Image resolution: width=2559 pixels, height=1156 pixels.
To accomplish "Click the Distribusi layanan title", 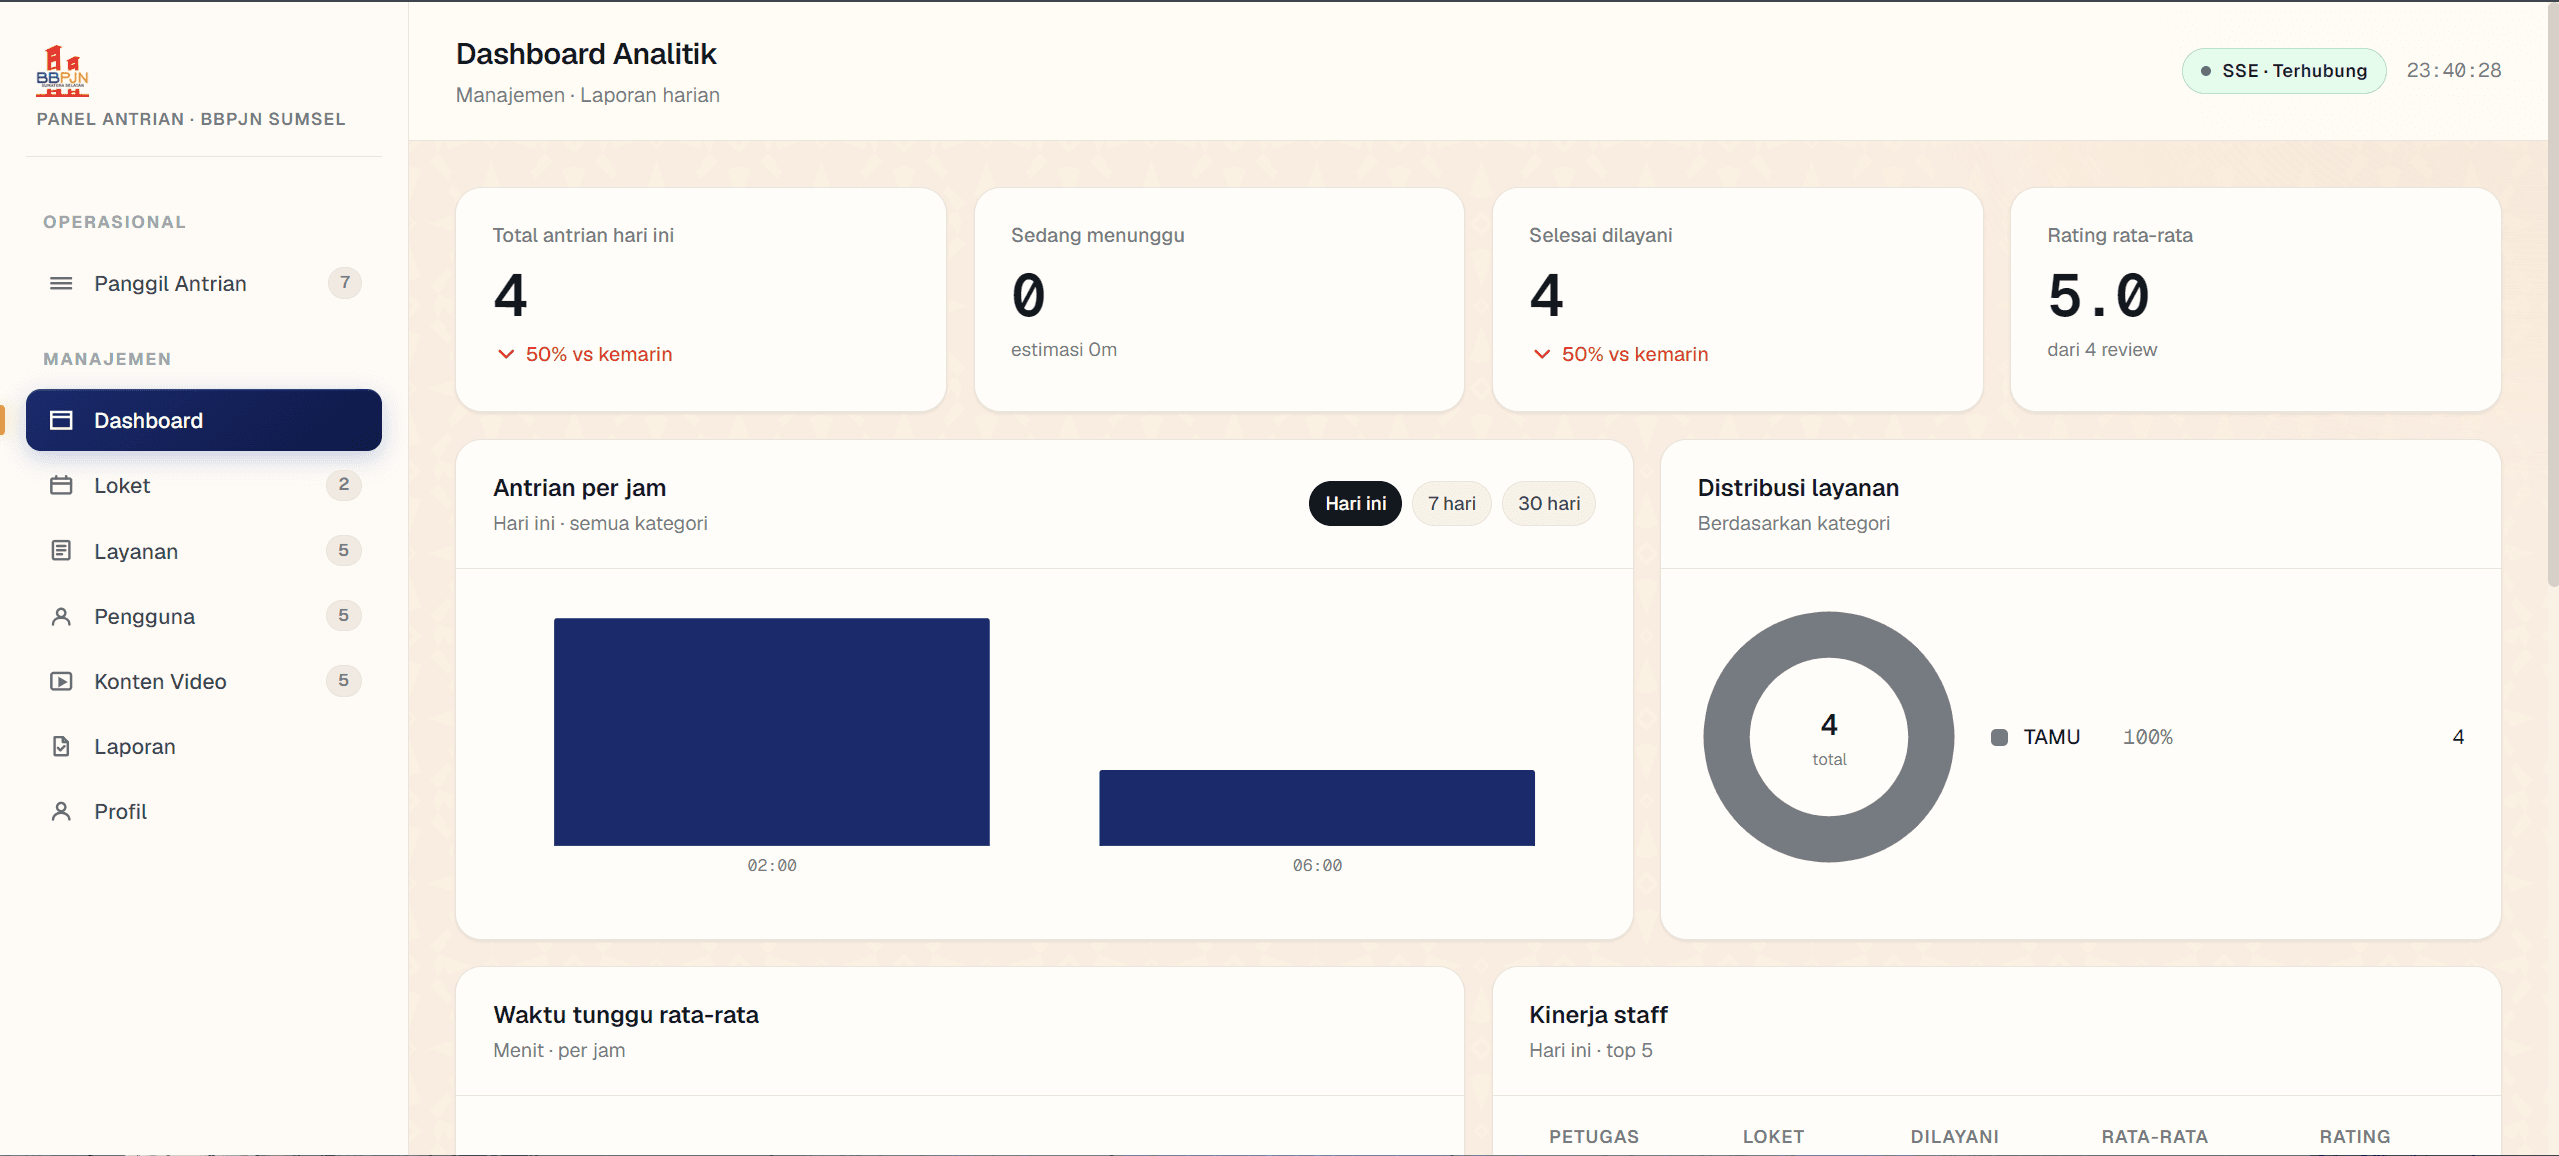I will tap(1798, 487).
